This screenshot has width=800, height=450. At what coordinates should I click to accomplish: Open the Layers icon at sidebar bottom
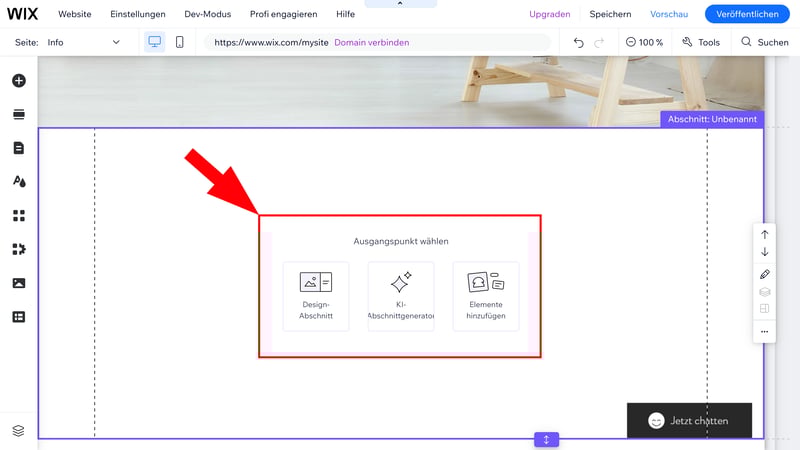coord(18,431)
